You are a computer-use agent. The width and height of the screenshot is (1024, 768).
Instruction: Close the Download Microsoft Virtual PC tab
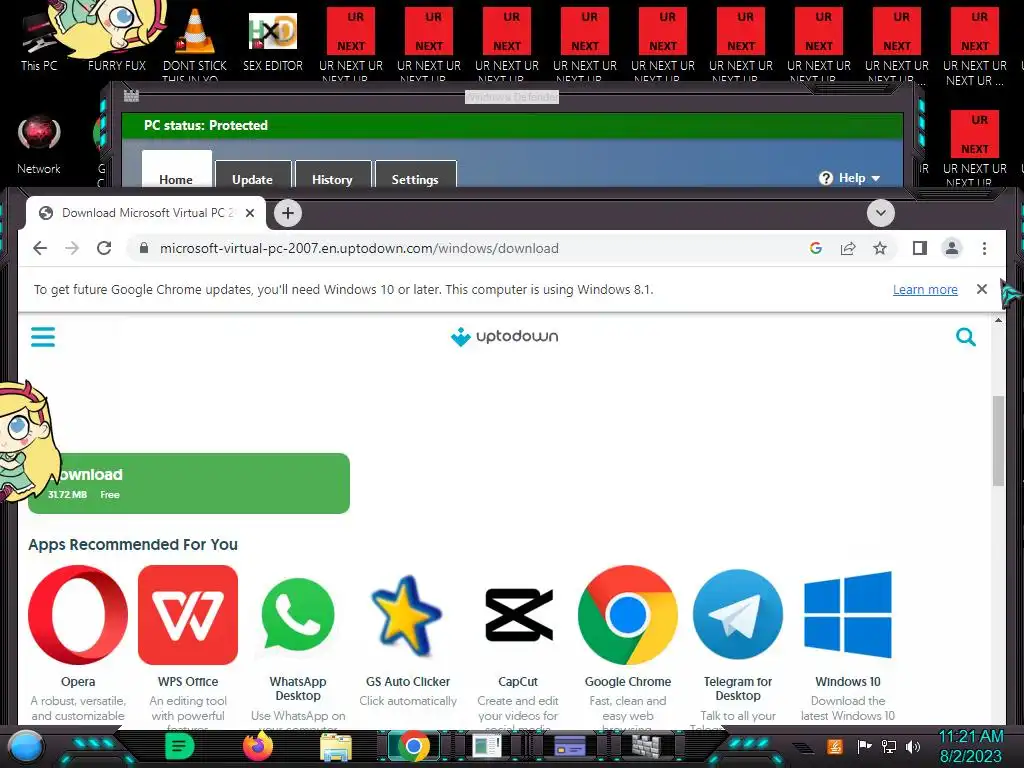click(x=249, y=213)
